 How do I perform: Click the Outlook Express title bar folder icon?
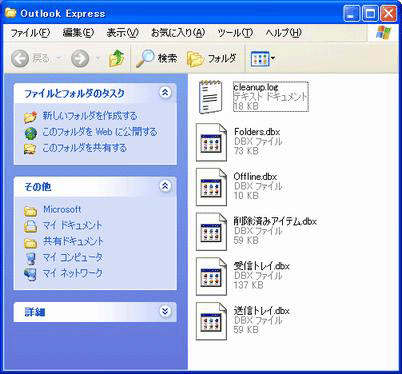coord(11,13)
